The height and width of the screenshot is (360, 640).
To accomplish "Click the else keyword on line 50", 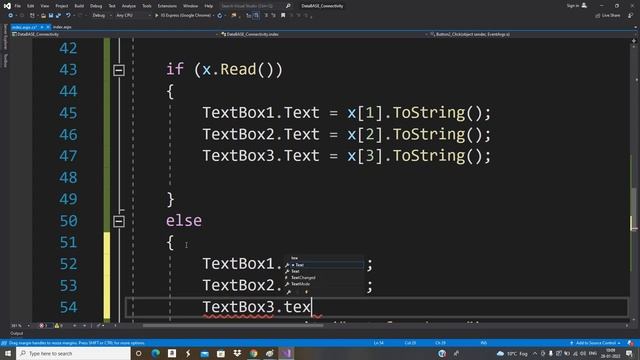I will [184, 221].
